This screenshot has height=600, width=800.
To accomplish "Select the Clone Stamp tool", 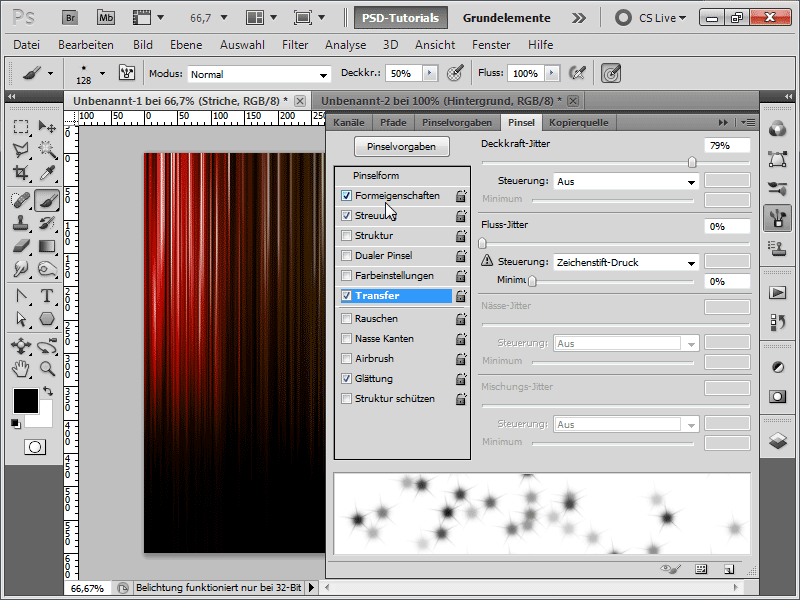I will [21, 223].
